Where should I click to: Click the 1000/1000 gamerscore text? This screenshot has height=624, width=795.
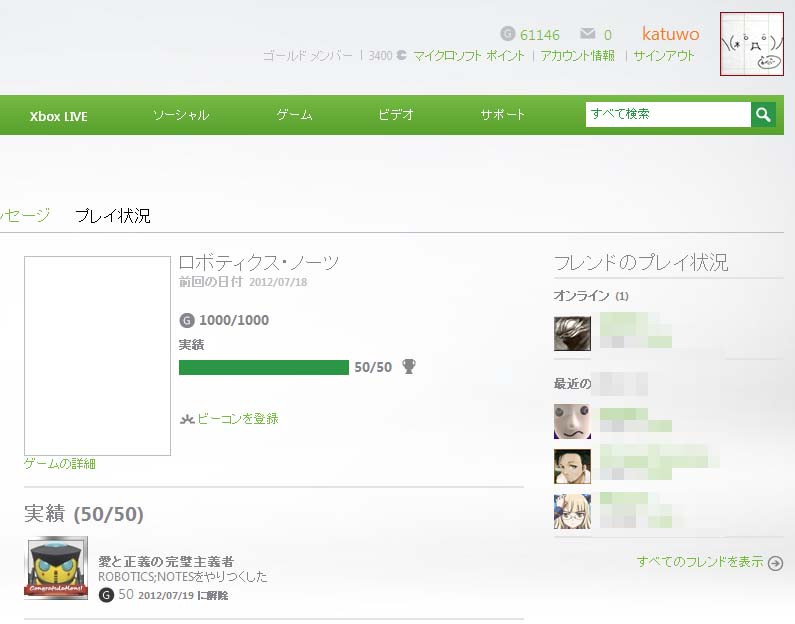click(234, 320)
